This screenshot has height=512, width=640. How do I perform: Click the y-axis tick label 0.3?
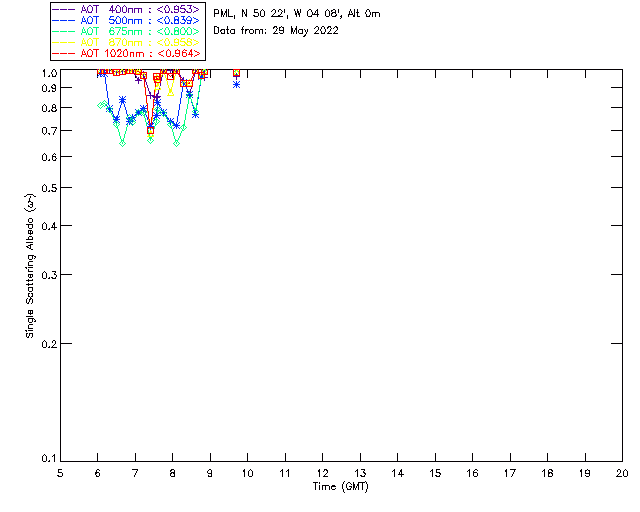click(49, 275)
